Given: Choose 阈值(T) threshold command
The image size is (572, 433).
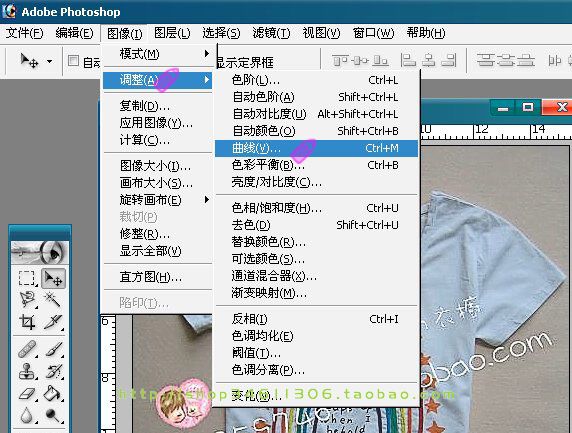Looking at the screenshot, I should (x=316, y=353).
